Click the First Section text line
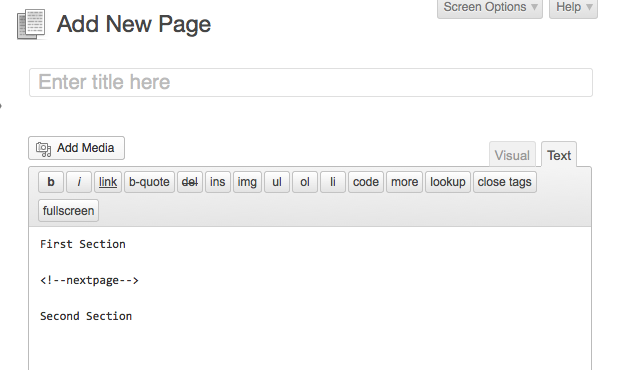The width and height of the screenshot is (621, 370). (x=83, y=244)
